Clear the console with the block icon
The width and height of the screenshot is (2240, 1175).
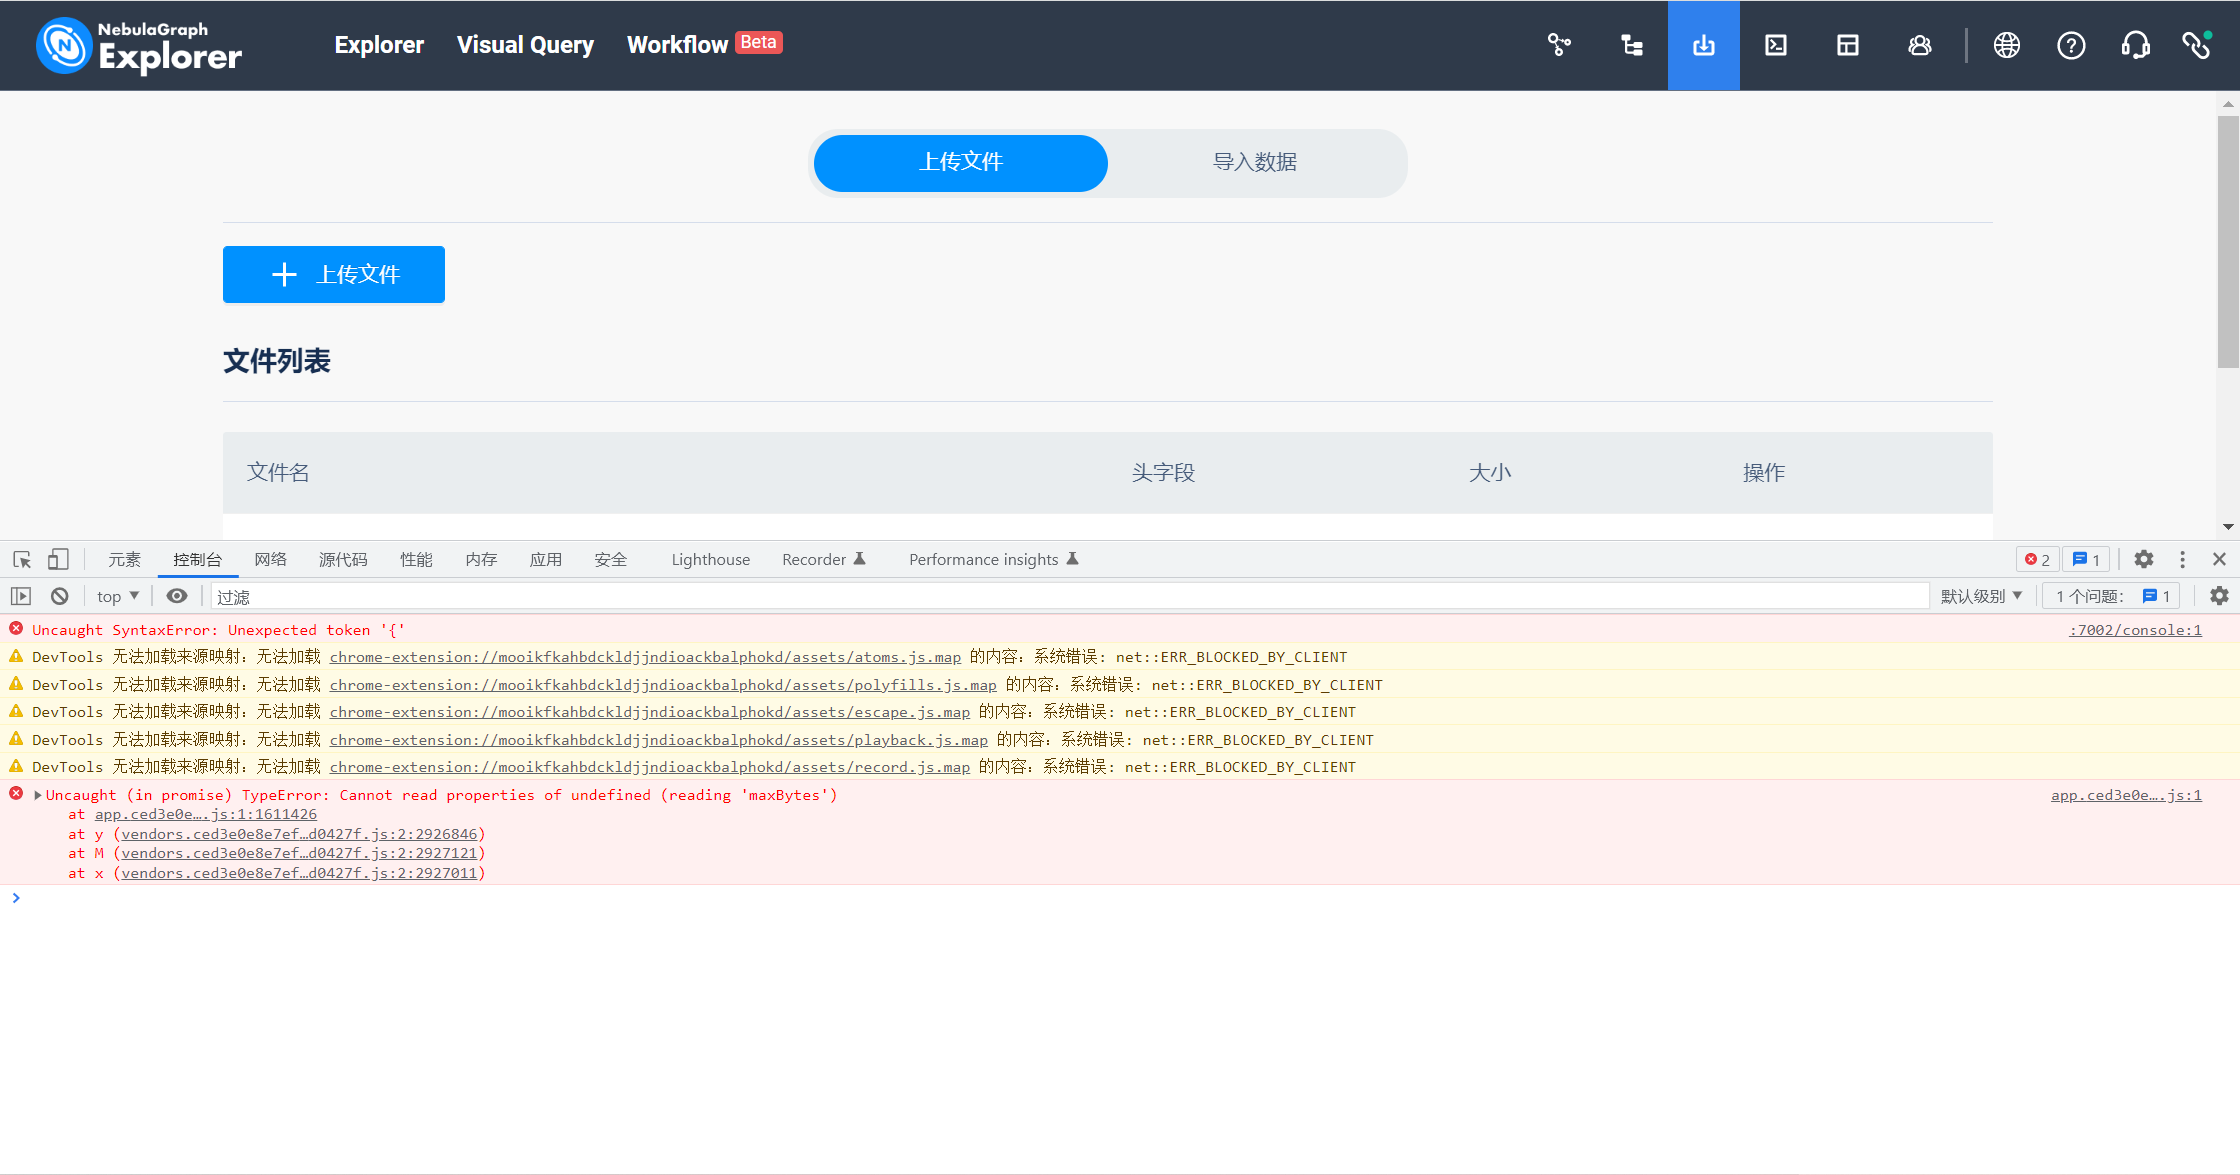coord(59,595)
